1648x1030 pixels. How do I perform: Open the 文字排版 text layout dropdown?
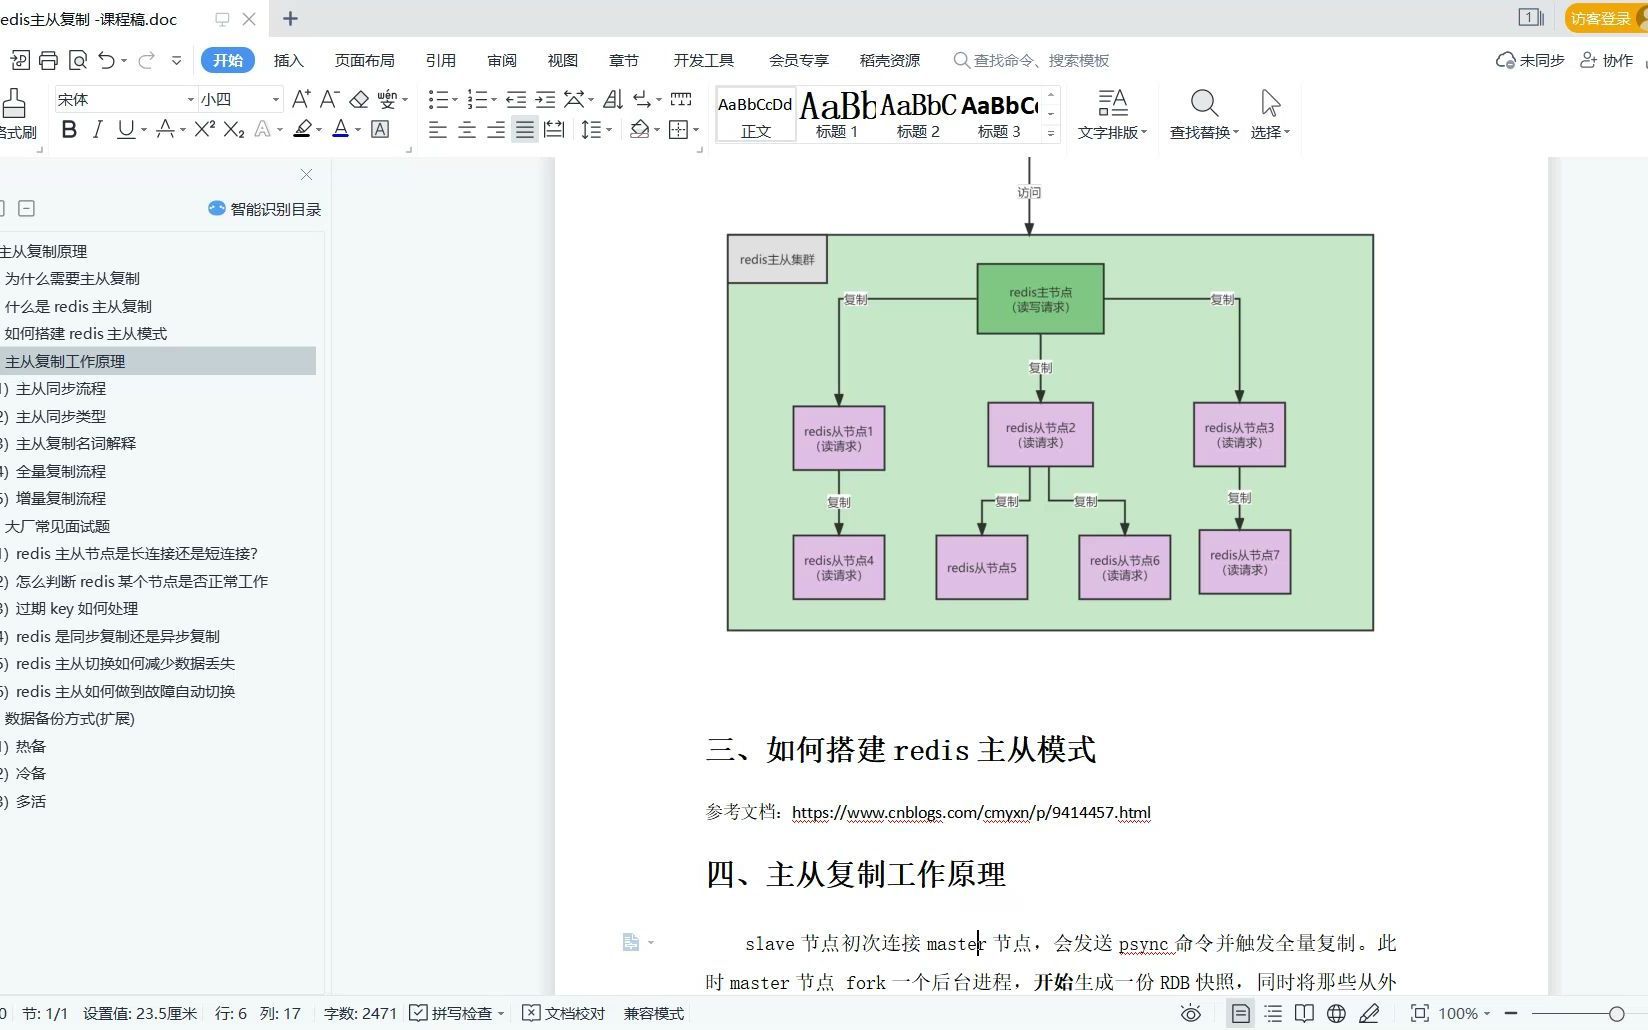click(1112, 114)
